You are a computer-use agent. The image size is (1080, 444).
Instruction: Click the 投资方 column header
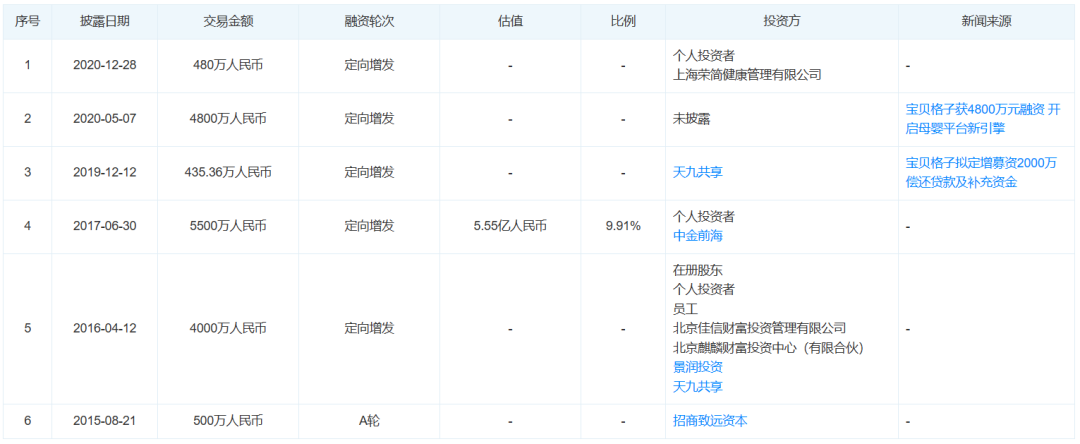782,21
